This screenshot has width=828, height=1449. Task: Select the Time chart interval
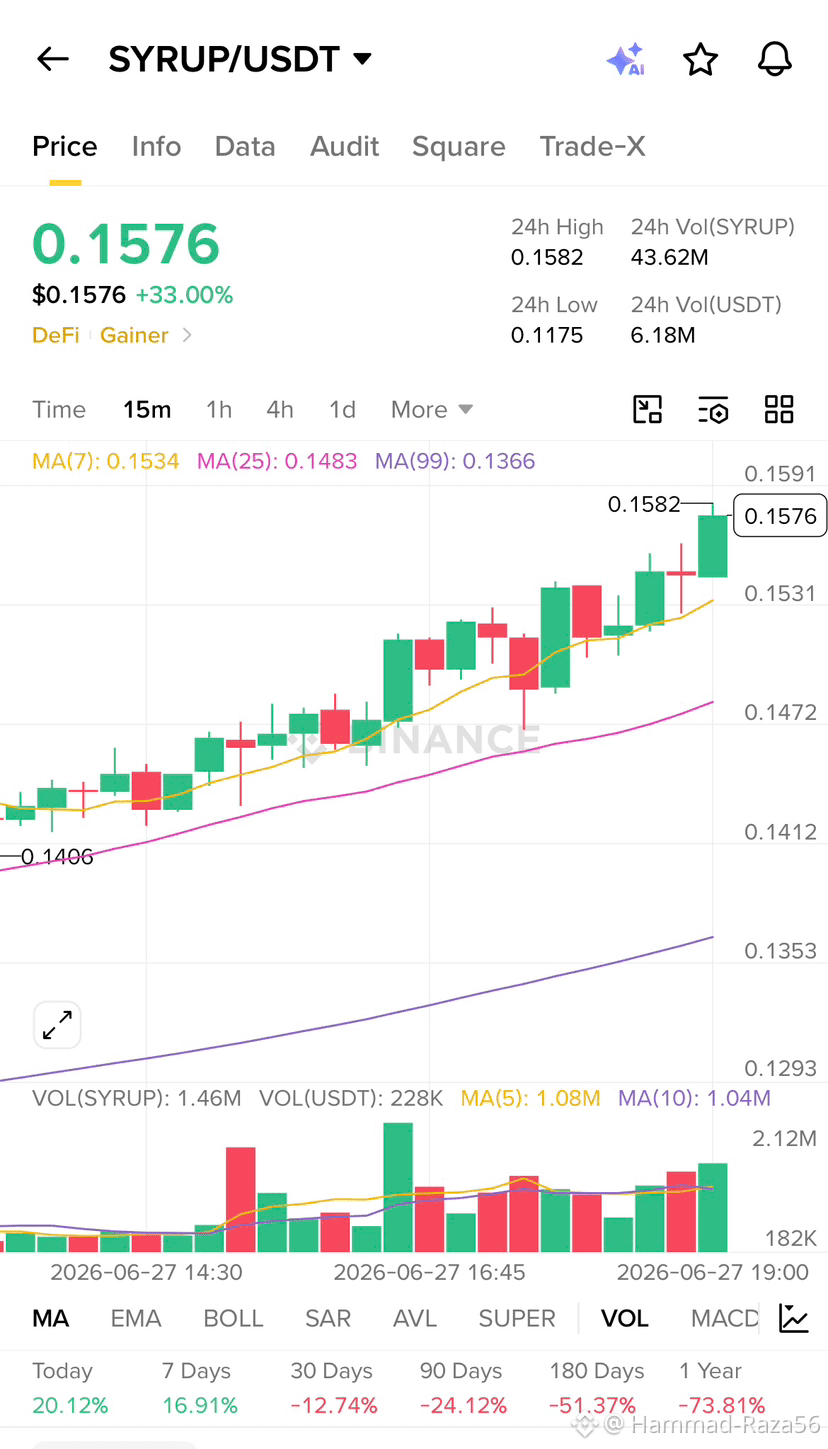(x=59, y=409)
